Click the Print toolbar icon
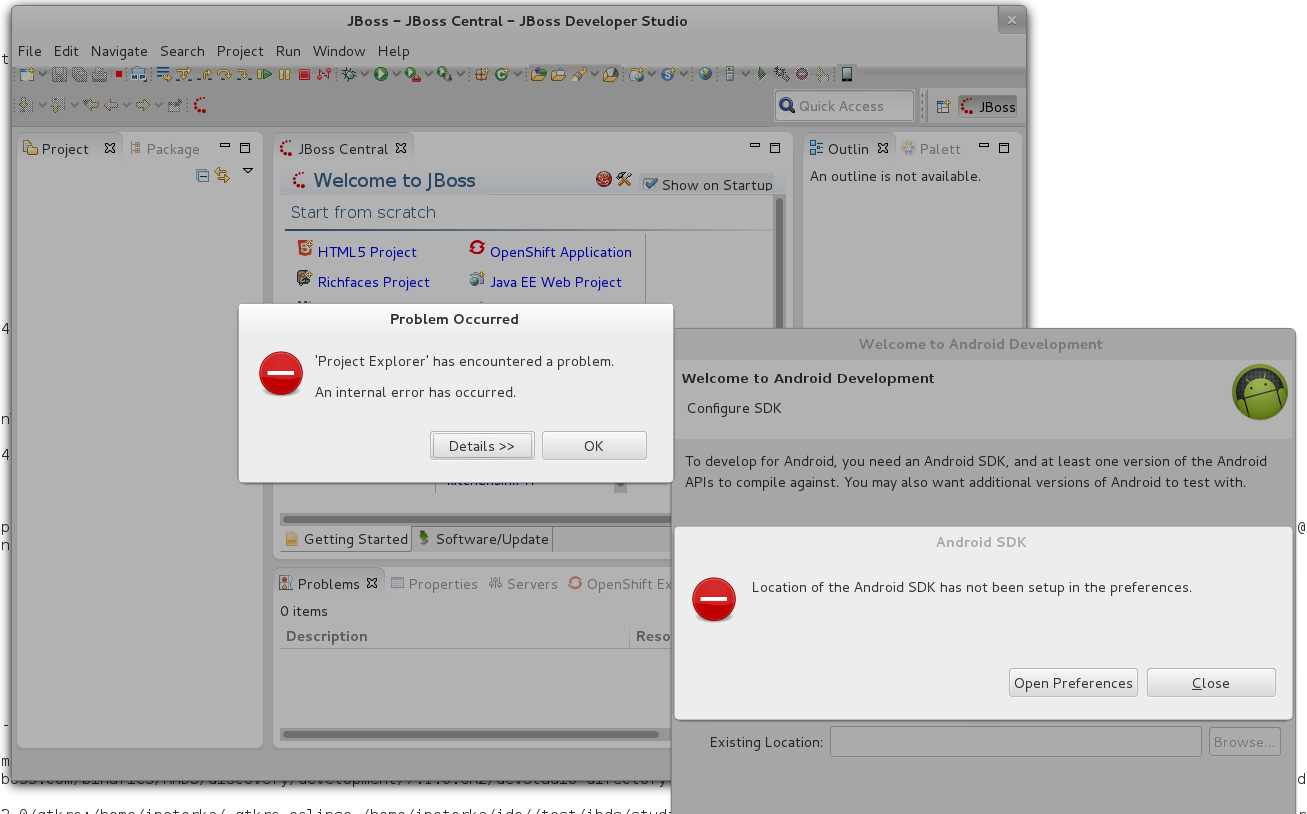 click(x=99, y=74)
